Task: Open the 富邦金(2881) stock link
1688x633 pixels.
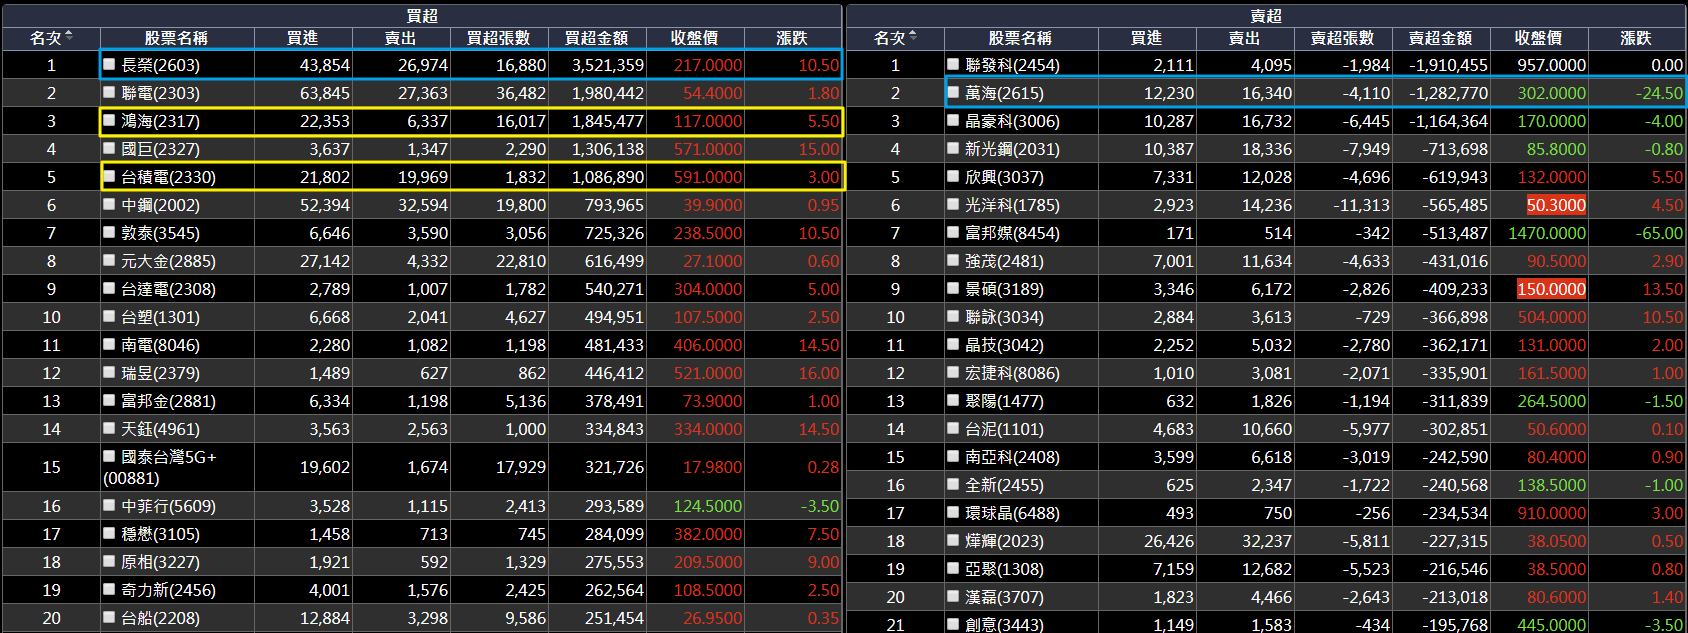Action: (168, 401)
